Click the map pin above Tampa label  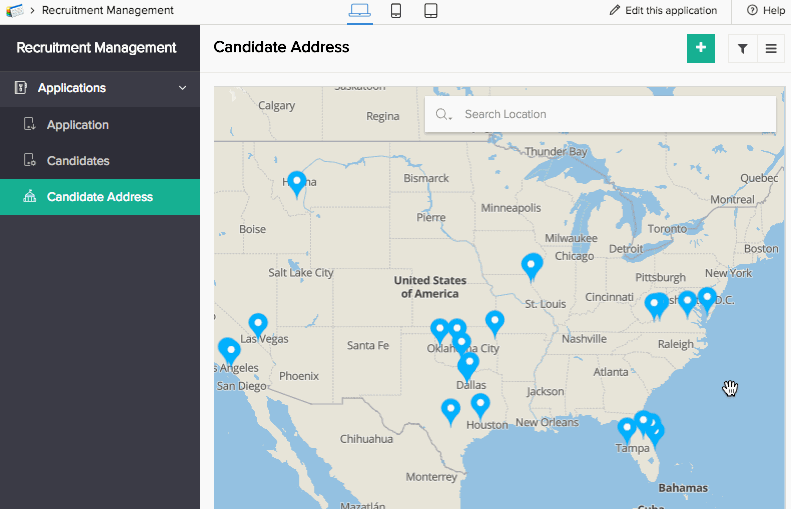[x=627, y=431]
